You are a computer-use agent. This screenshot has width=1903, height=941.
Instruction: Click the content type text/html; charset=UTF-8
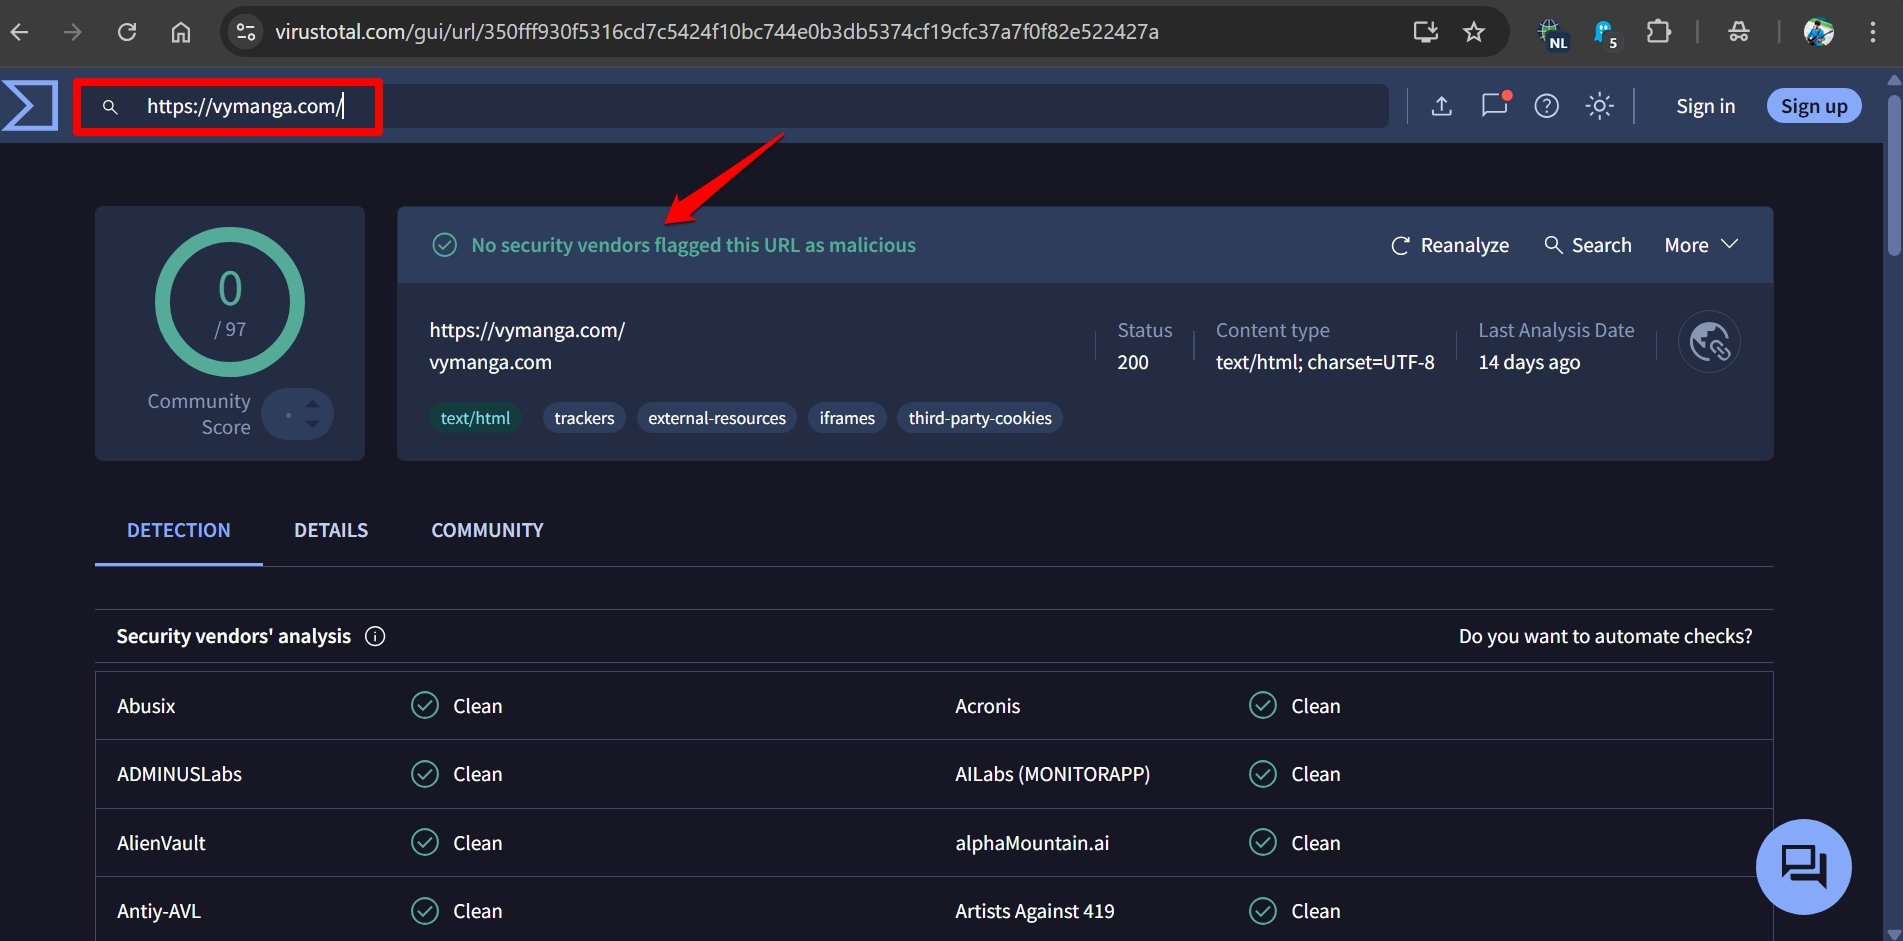[x=1325, y=362]
